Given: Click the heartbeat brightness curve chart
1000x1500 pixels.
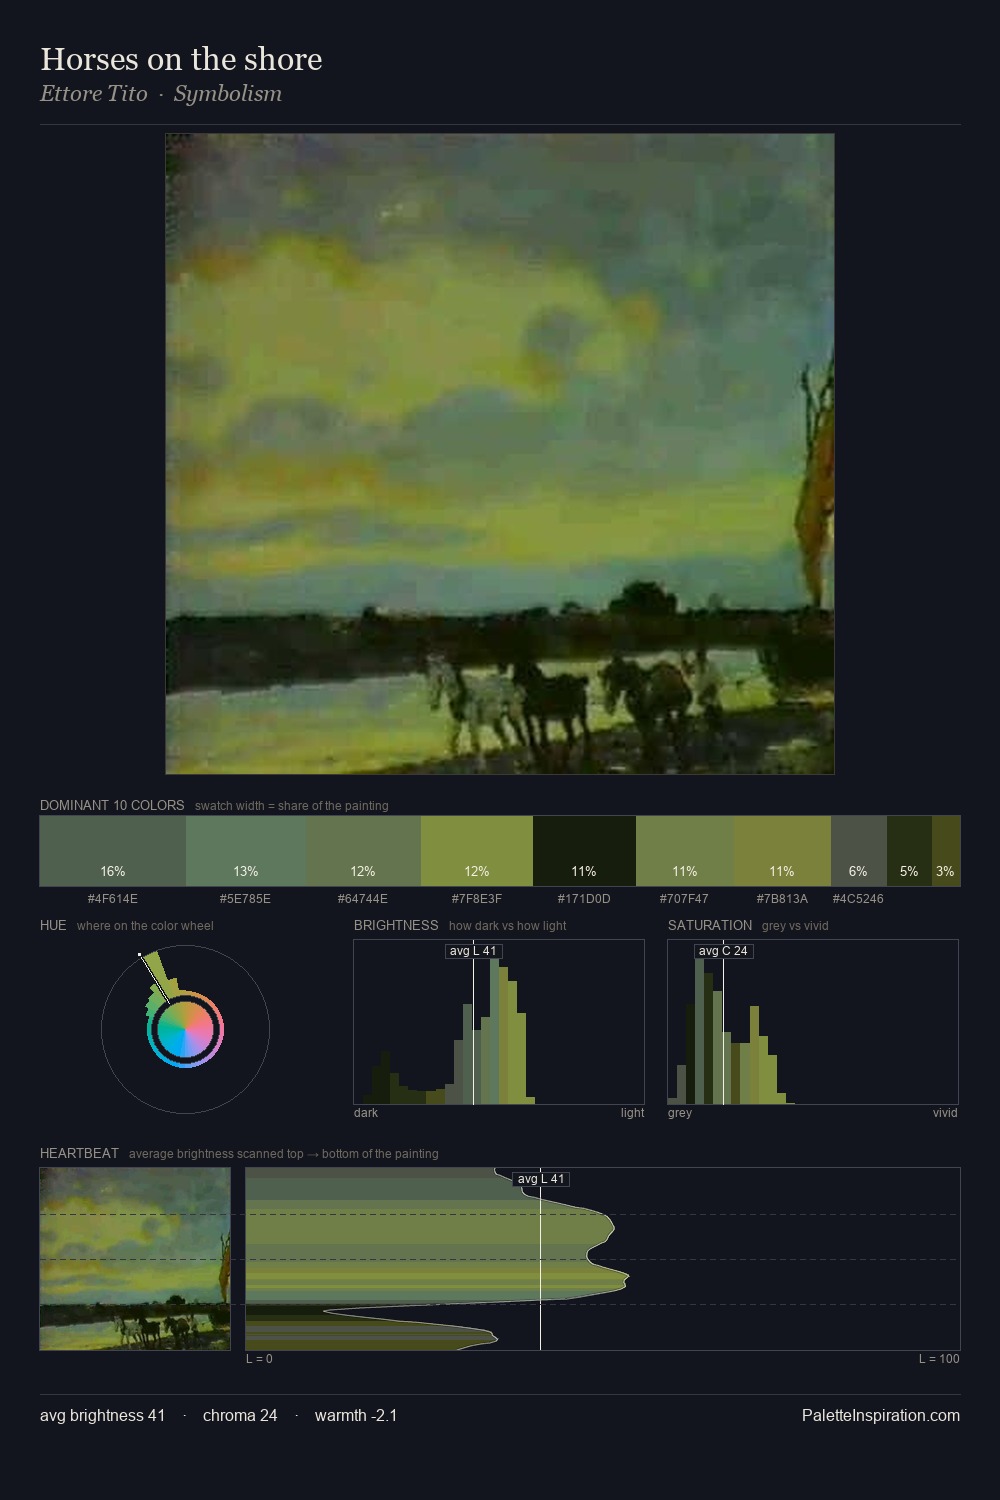Looking at the screenshot, I should (x=603, y=1259).
